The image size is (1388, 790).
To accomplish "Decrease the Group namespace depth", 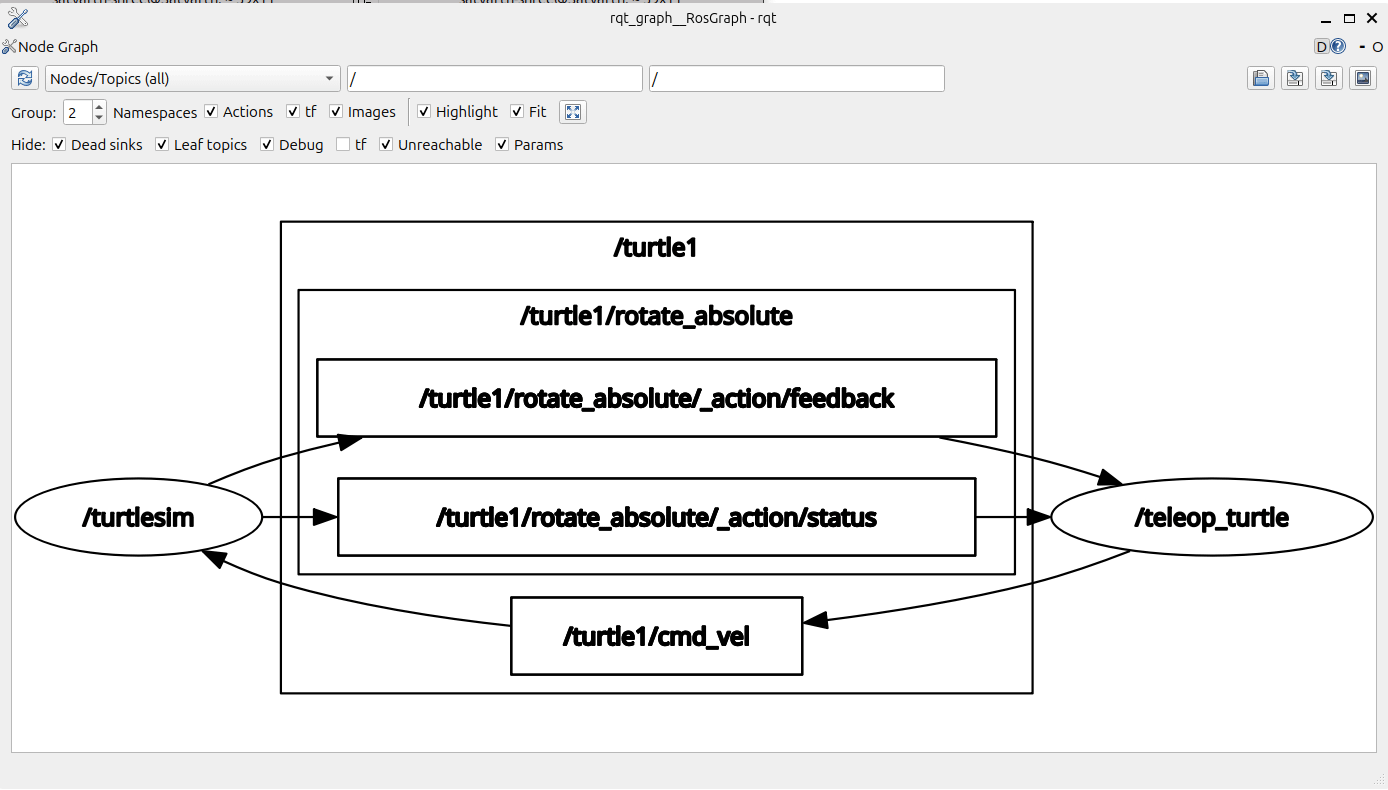I will click(x=99, y=118).
